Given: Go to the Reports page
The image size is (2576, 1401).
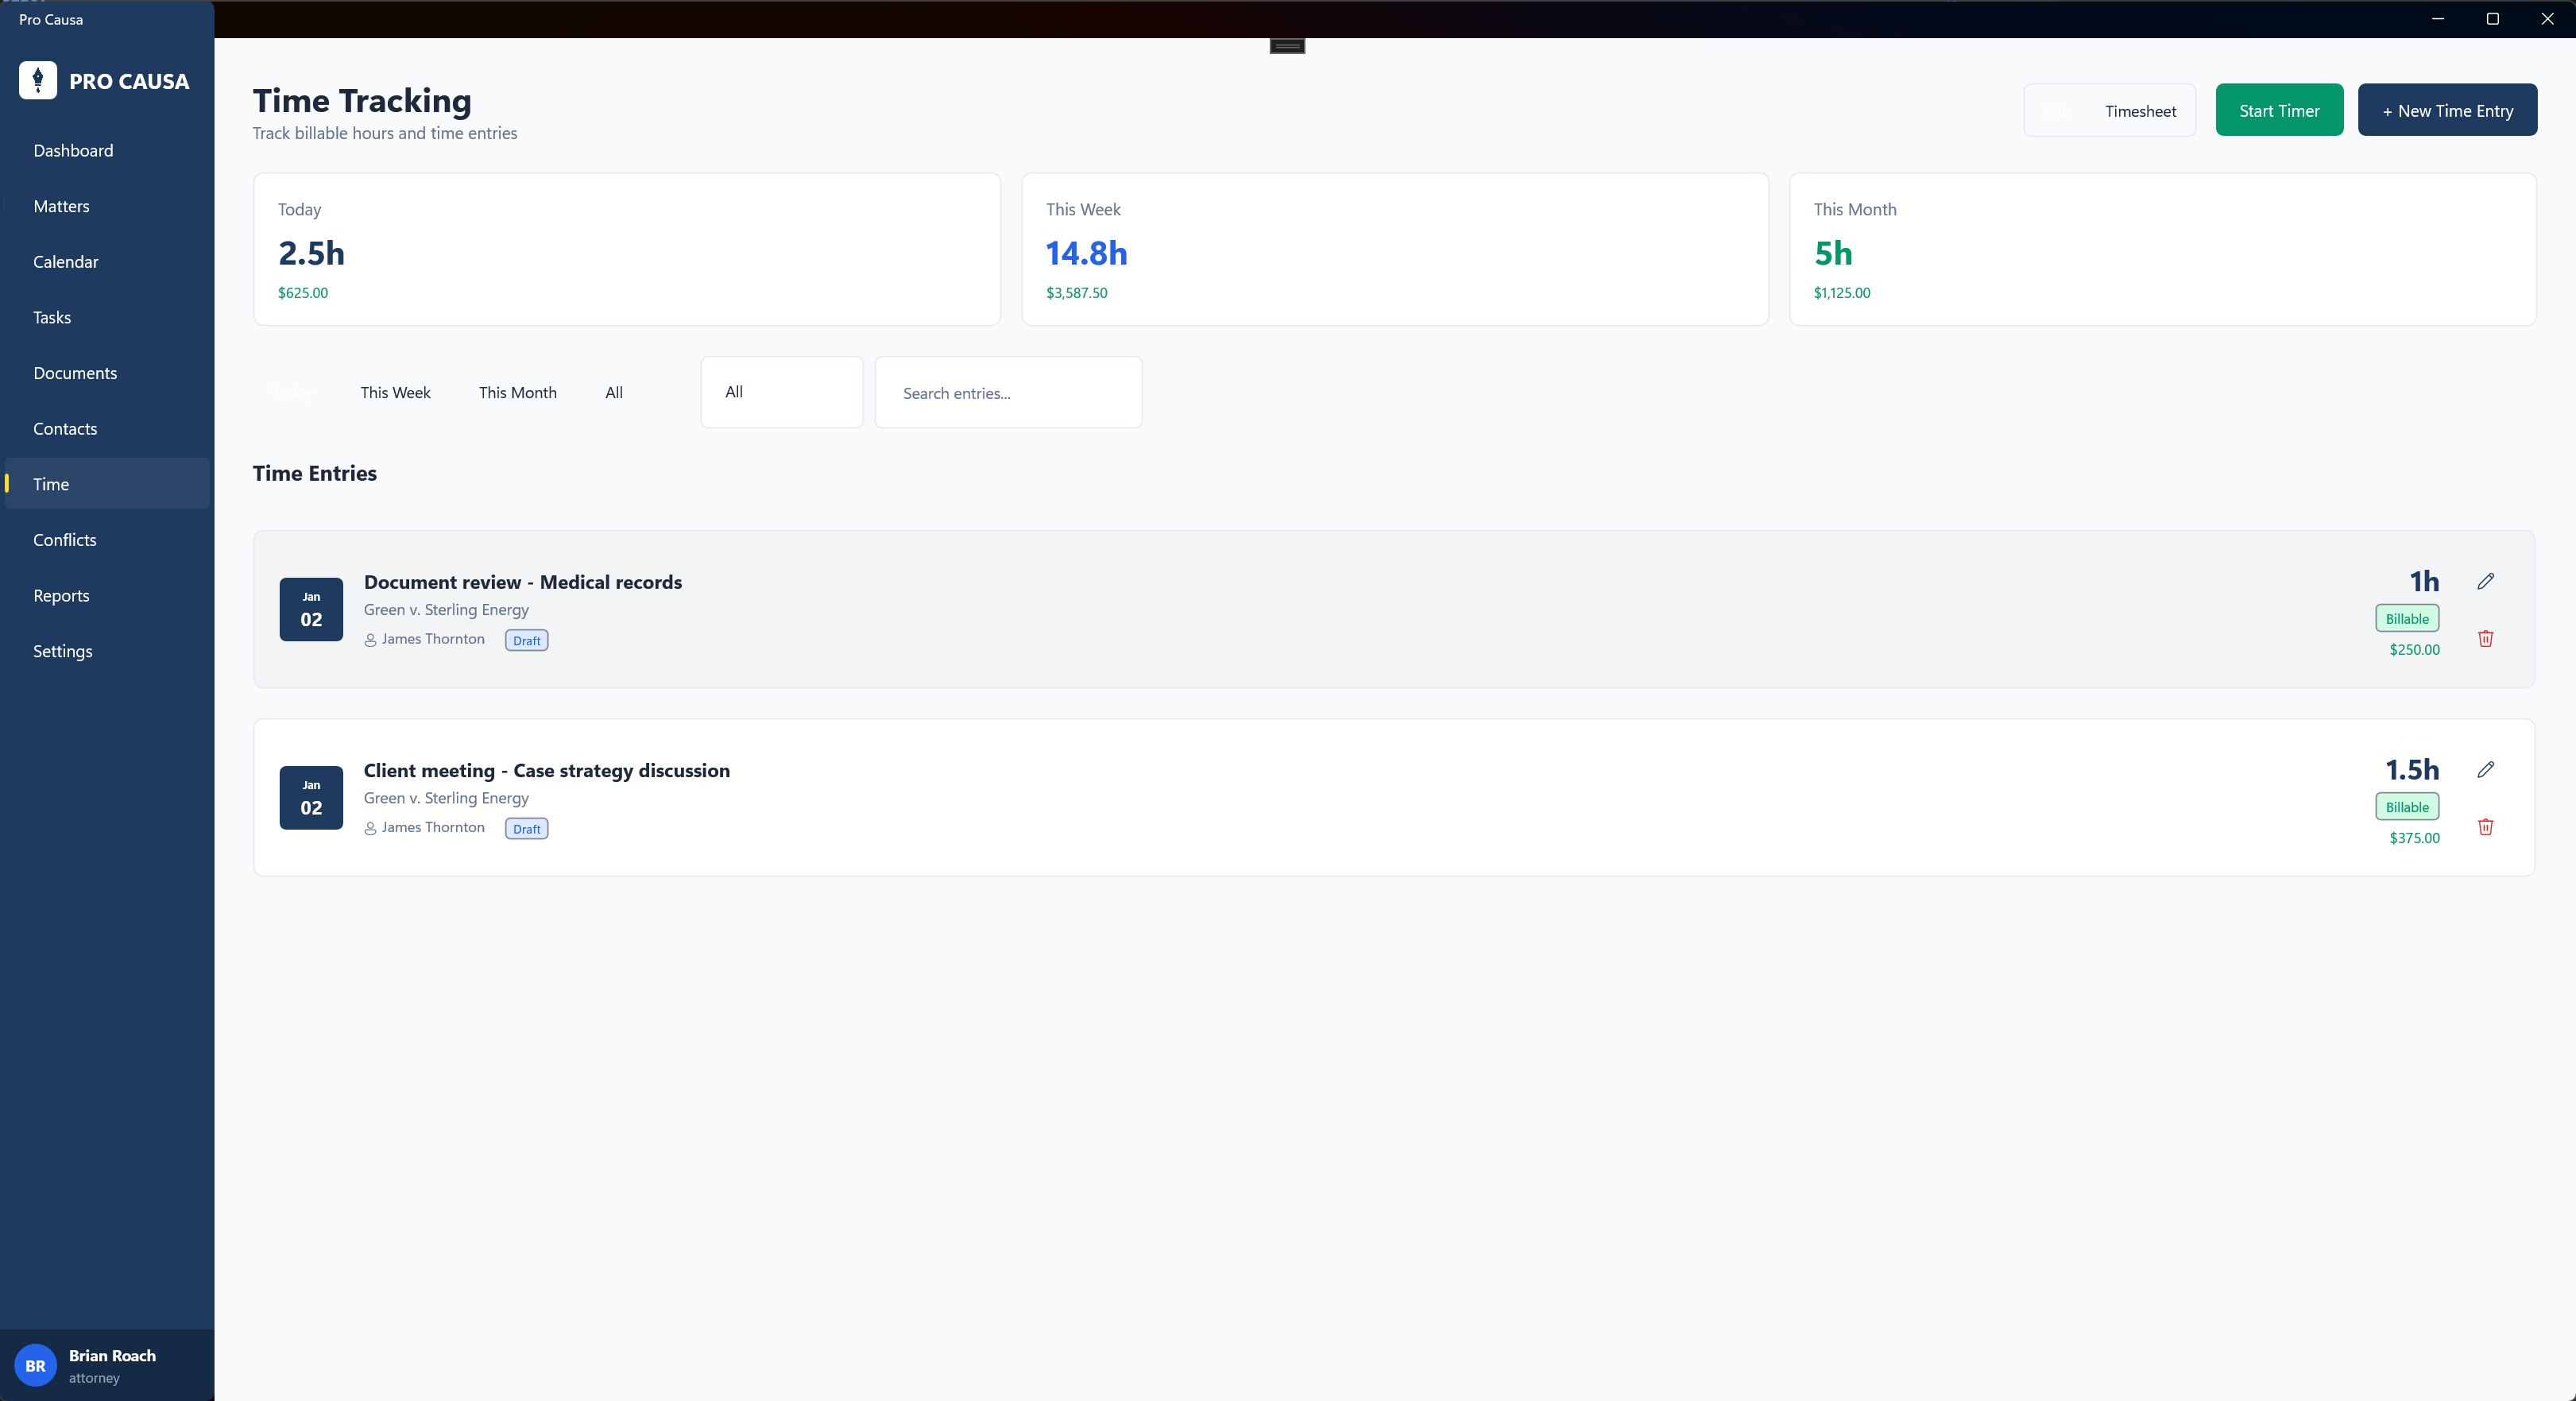Looking at the screenshot, I should point(61,595).
